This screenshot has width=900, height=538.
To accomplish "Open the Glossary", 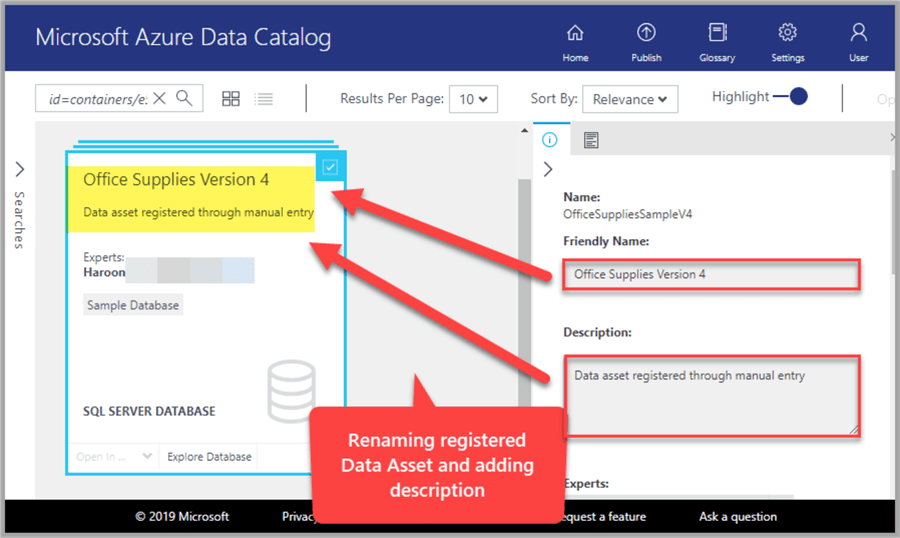I will coord(717,42).
